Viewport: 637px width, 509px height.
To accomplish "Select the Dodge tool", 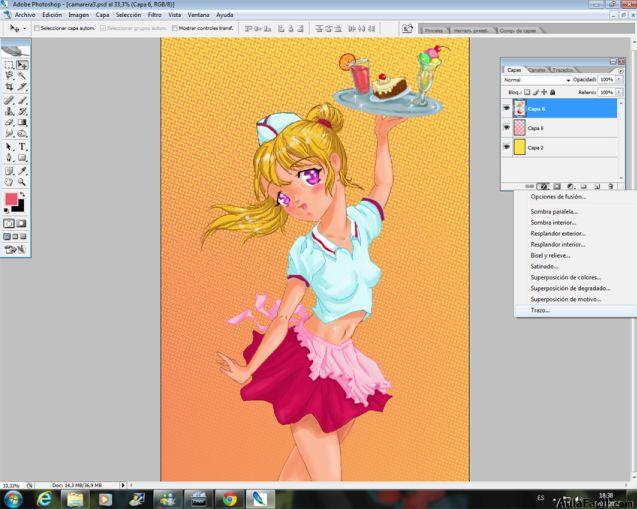I will tap(22, 133).
